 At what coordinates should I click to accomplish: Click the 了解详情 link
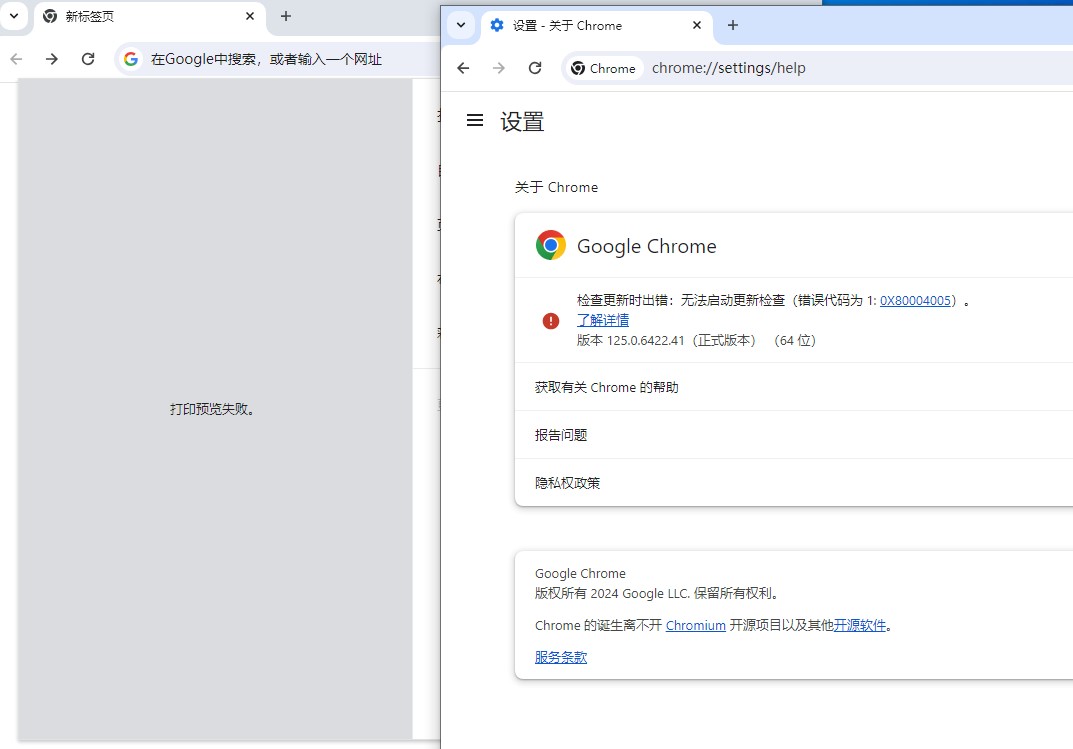coord(603,320)
